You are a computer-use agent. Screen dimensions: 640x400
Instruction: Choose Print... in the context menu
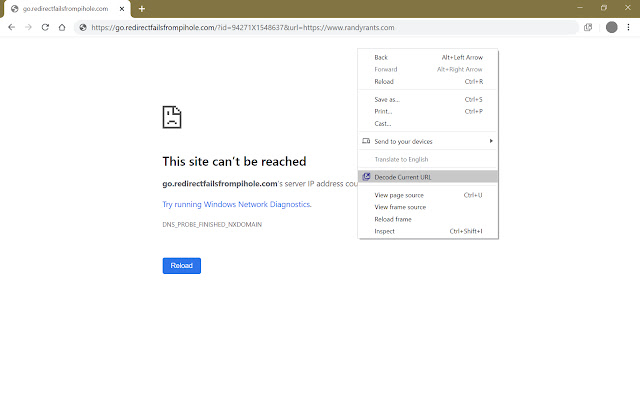[x=428, y=111]
